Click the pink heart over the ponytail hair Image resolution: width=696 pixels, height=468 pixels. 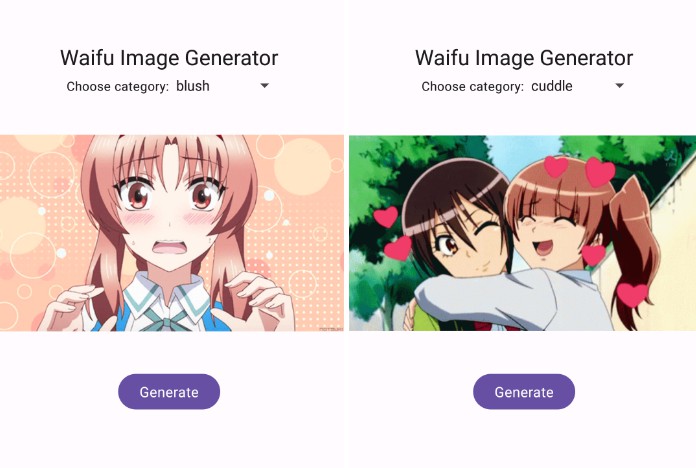[x=632, y=295]
